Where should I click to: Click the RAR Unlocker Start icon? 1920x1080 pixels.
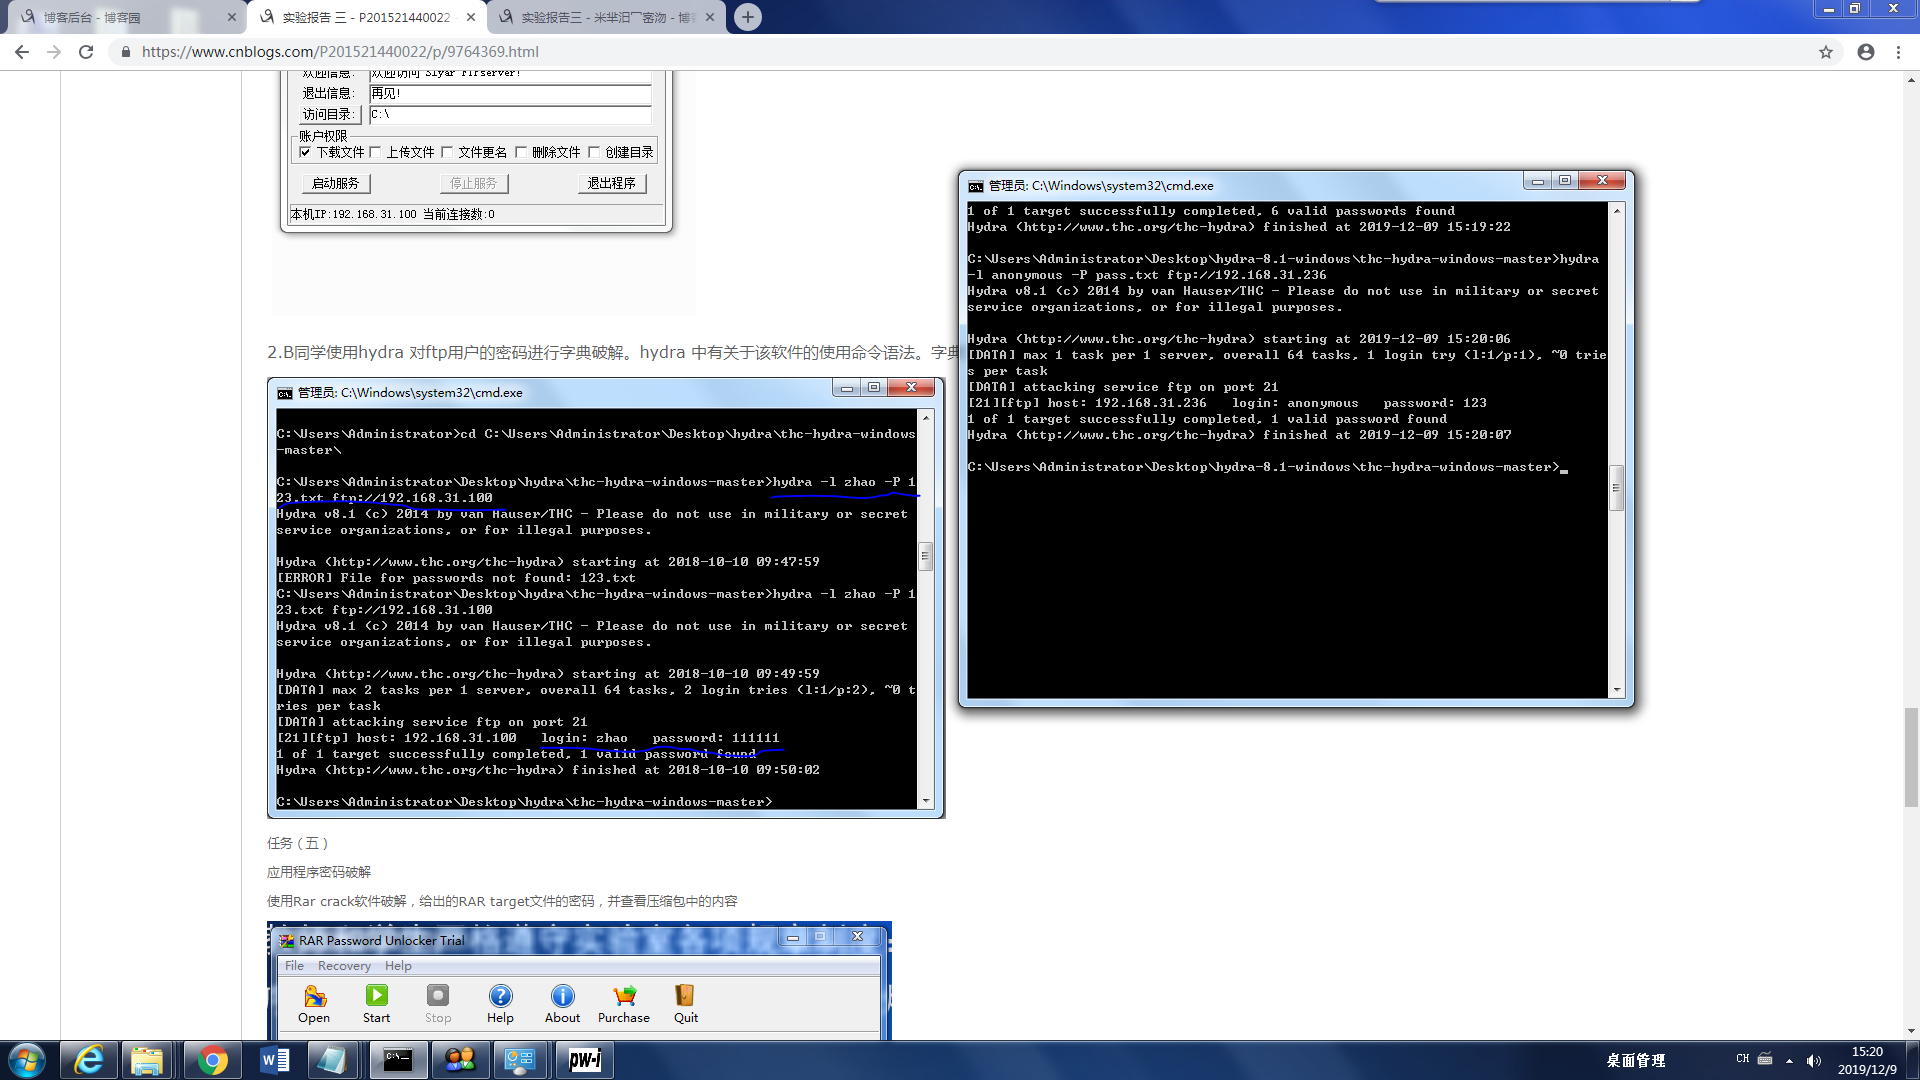click(x=376, y=996)
